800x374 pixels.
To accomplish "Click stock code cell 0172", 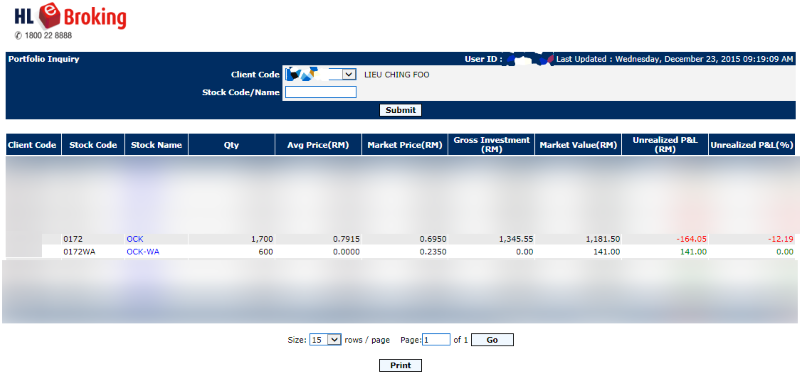I will tap(72, 239).
